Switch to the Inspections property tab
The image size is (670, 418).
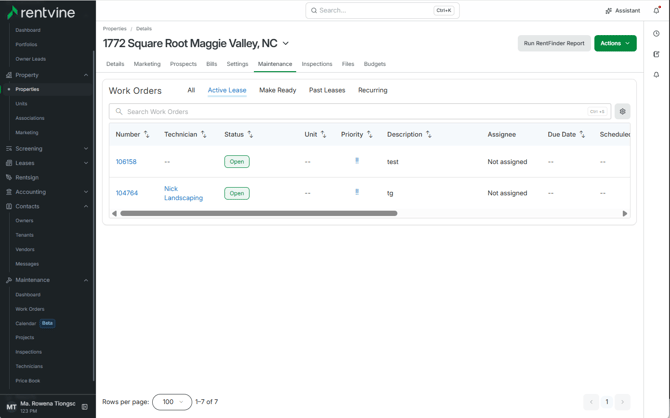(x=317, y=64)
